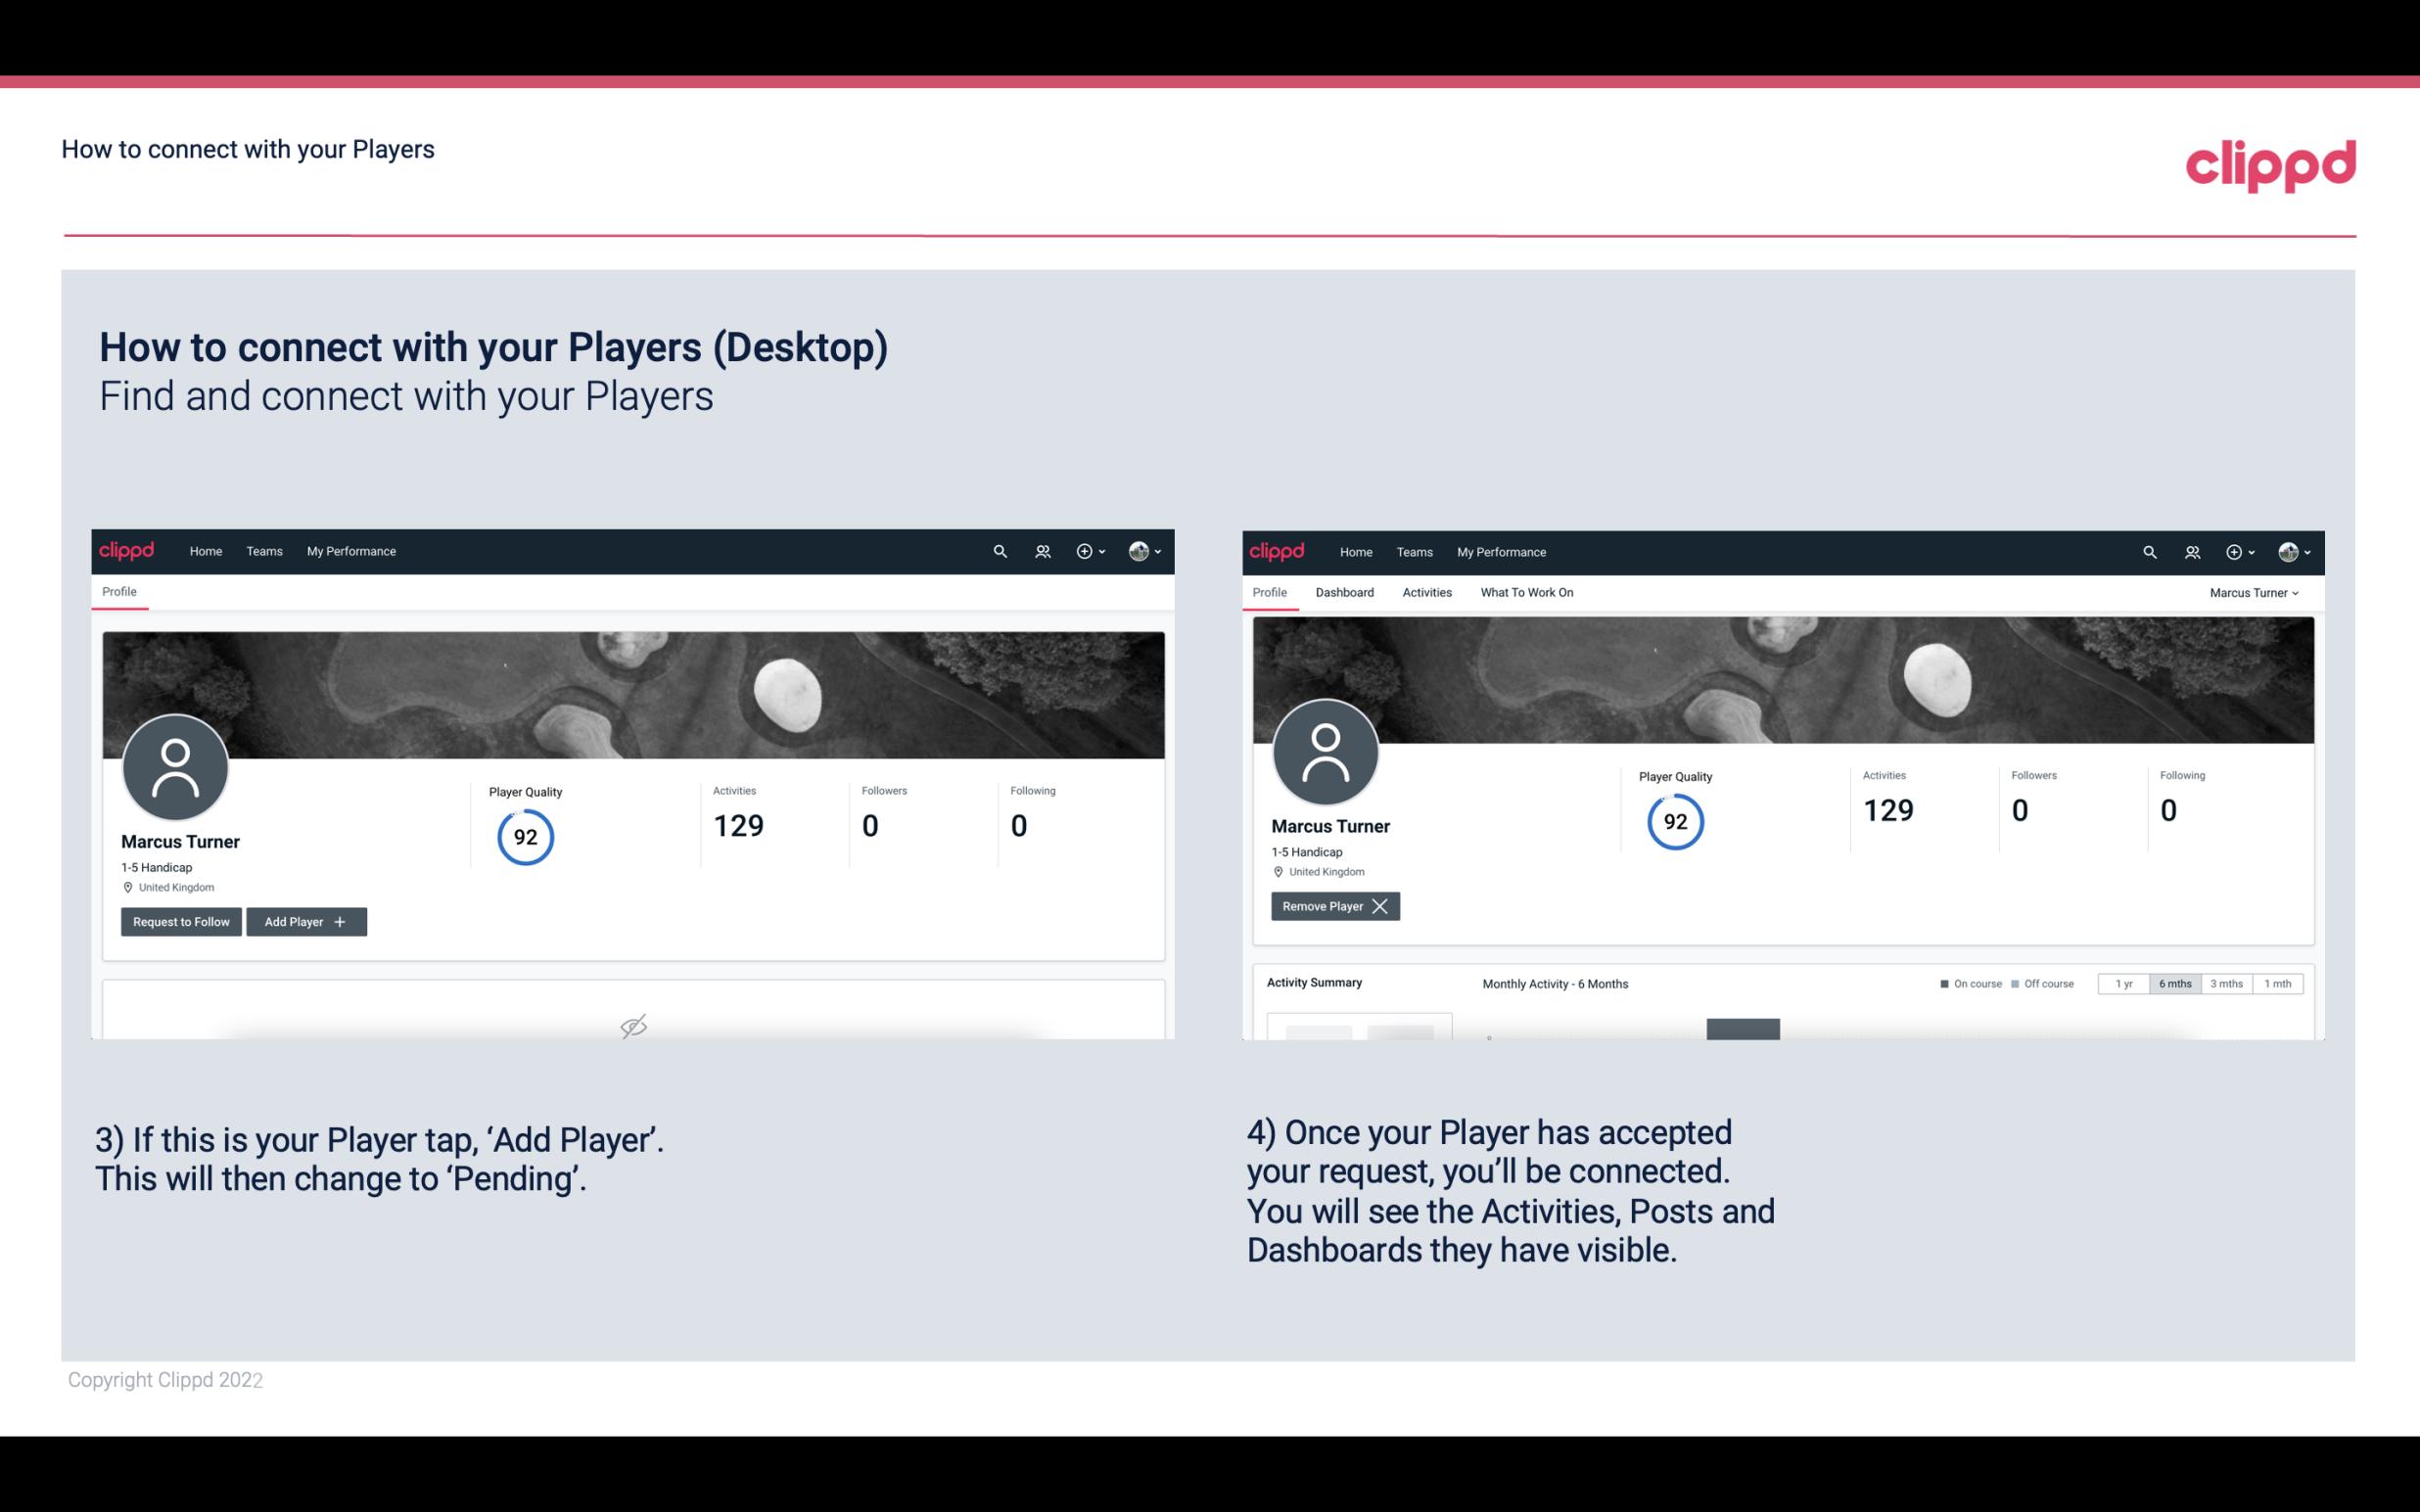Click the Add Player button left panel
This screenshot has height=1512, width=2420.
point(306,920)
